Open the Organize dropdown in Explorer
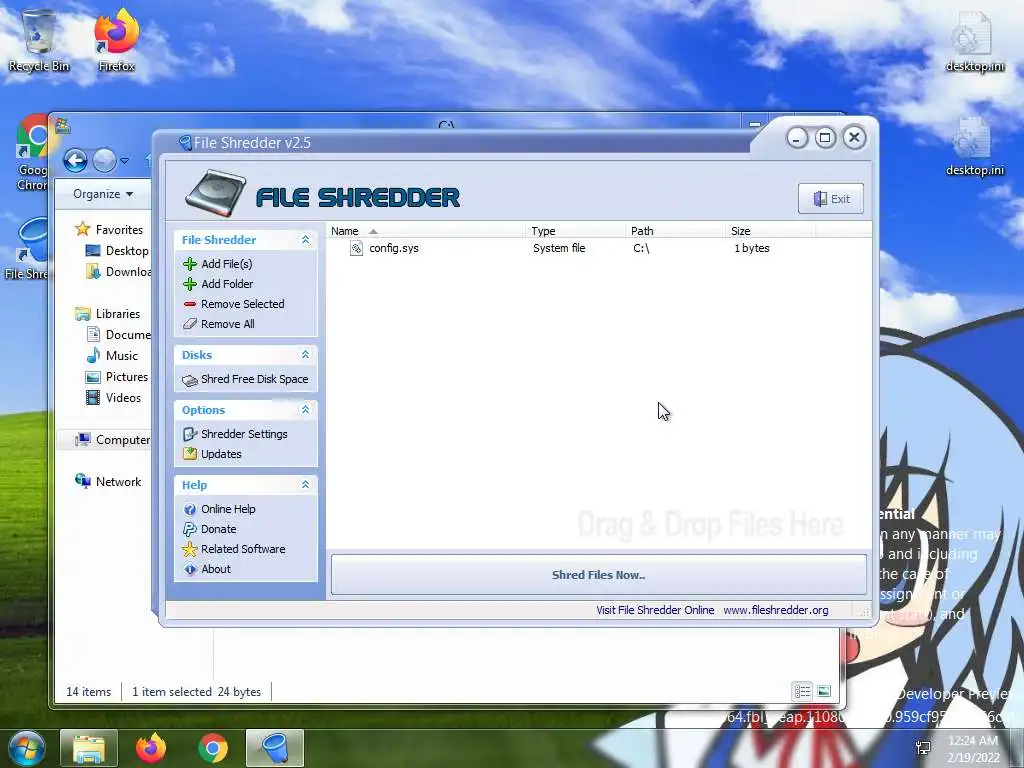Image resolution: width=1024 pixels, height=768 pixels. click(x=103, y=194)
